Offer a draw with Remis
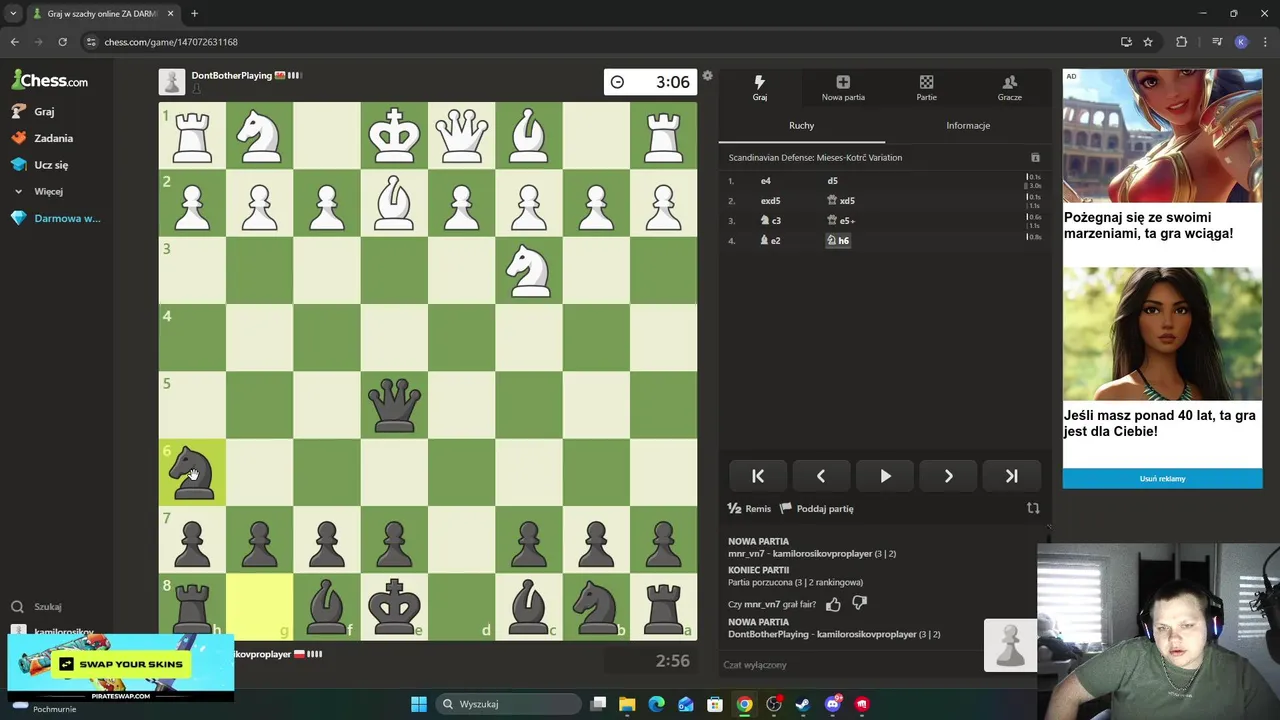1280x720 pixels. (x=749, y=508)
